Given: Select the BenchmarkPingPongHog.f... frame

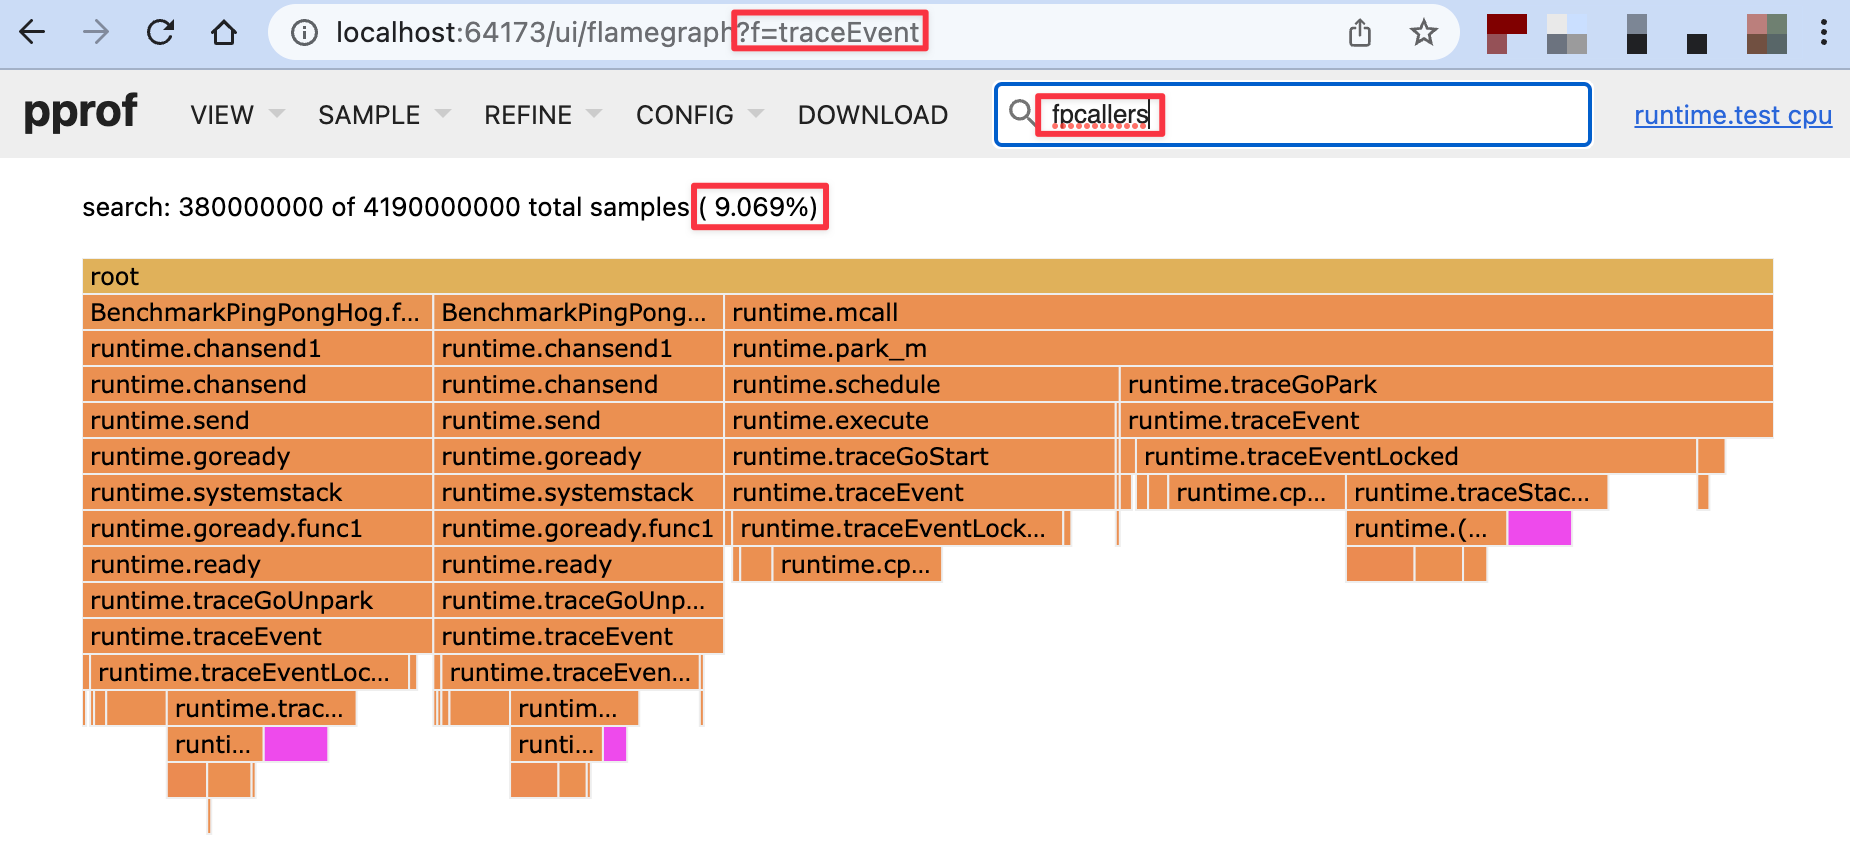Looking at the screenshot, I should pyautogui.click(x=257, y=312).
